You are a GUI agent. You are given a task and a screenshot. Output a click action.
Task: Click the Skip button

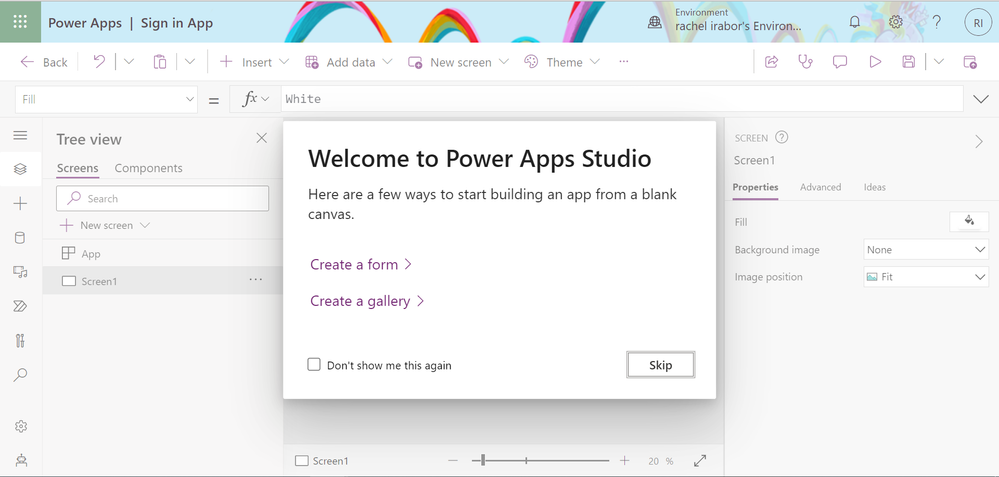pos(661,365)
